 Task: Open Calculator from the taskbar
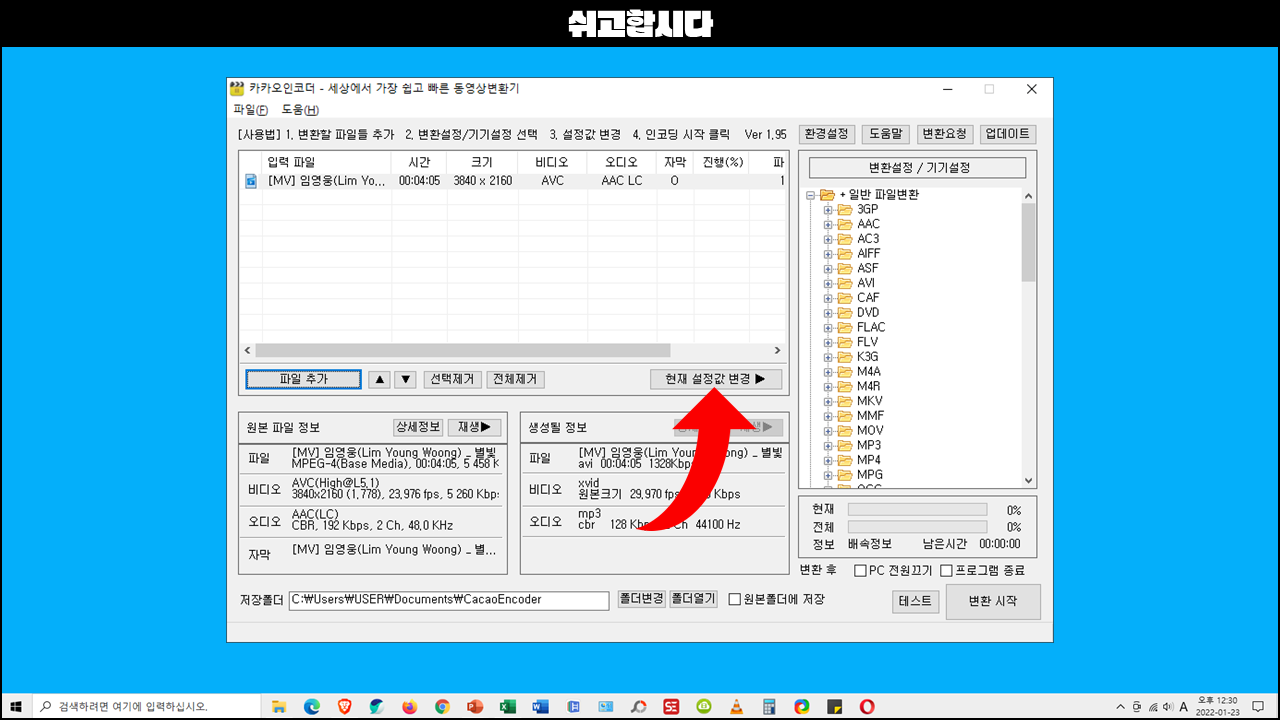pos(769,706)
